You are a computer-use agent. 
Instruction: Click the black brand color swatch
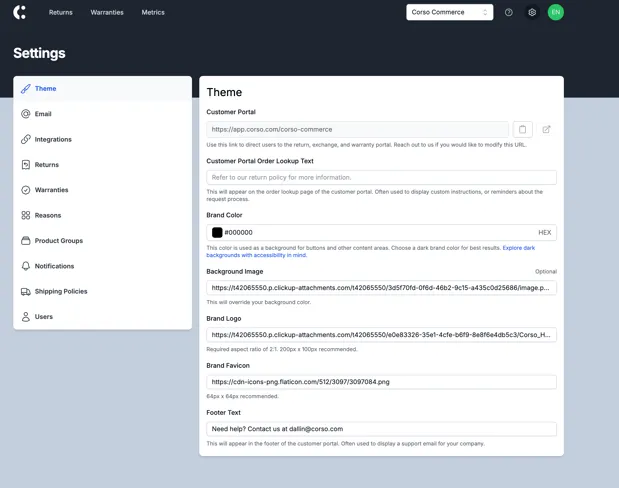(x=217, y=232)
